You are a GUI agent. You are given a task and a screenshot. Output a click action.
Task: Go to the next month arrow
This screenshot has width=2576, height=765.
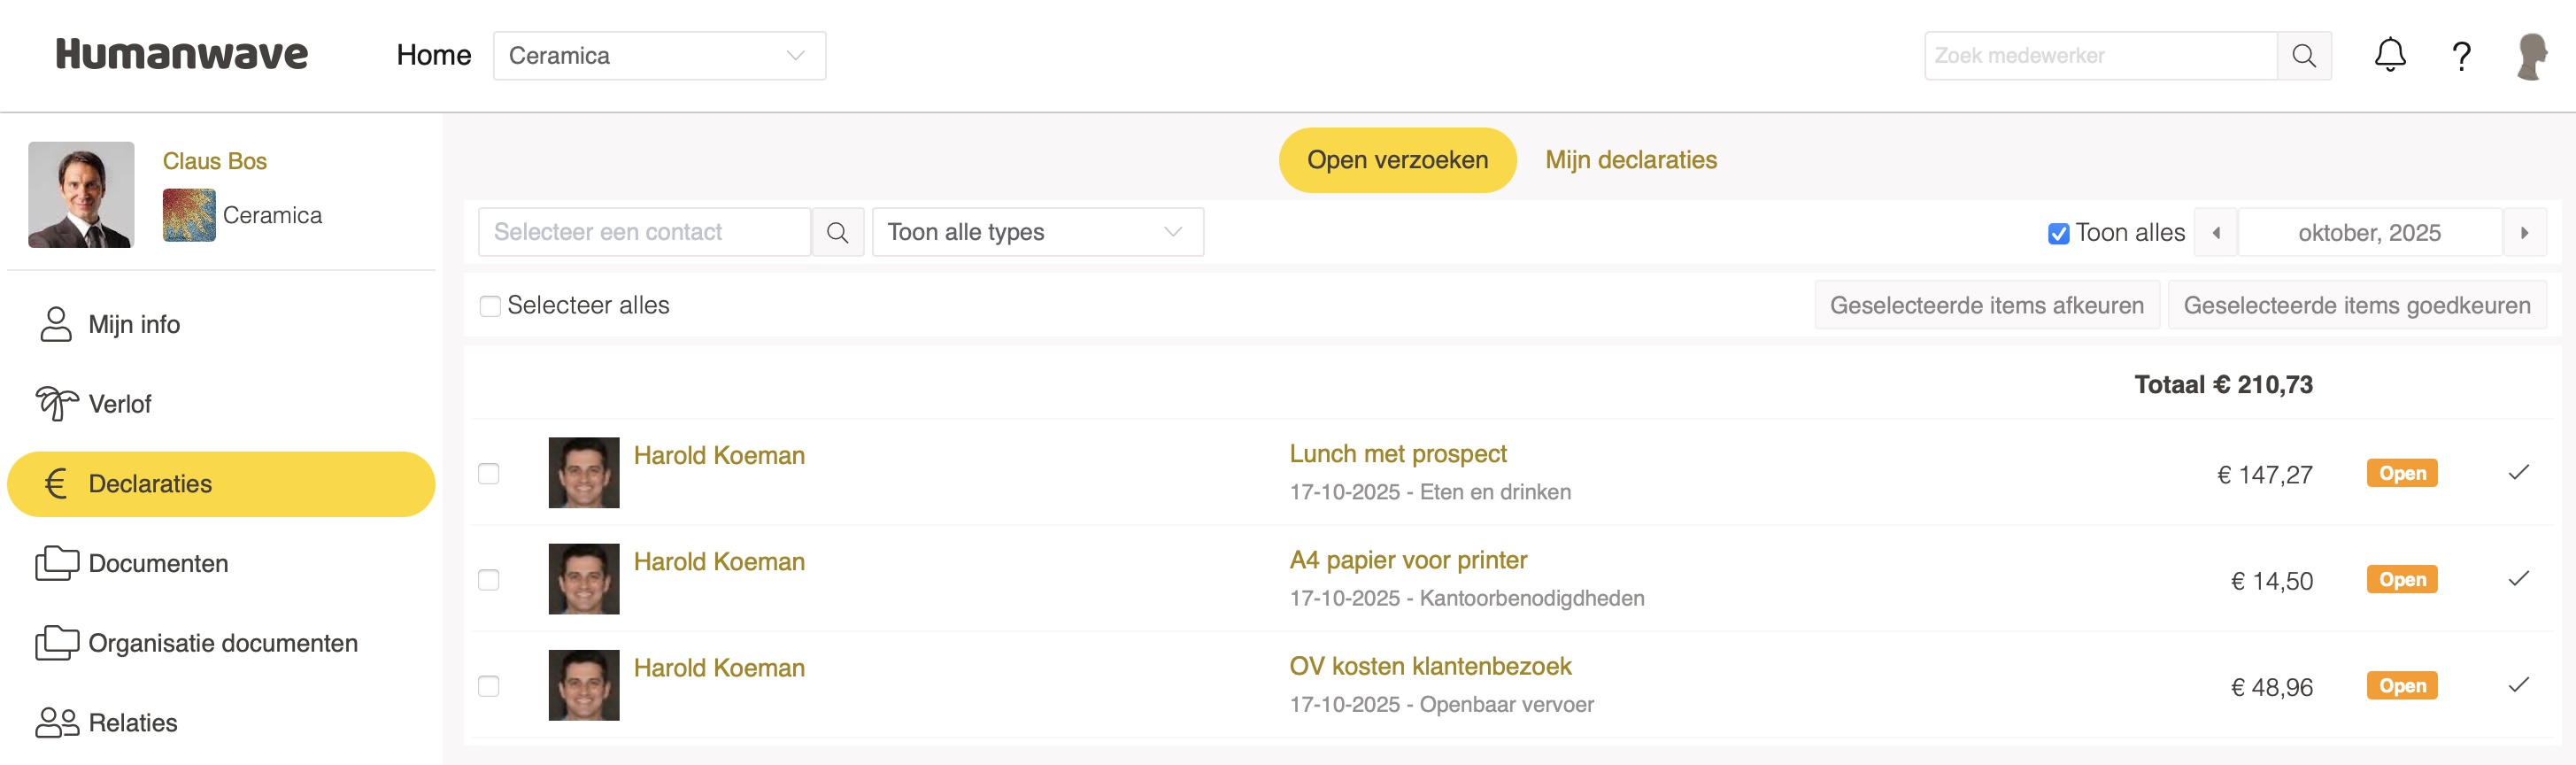pyautogui.click(x=2524, y=233)
